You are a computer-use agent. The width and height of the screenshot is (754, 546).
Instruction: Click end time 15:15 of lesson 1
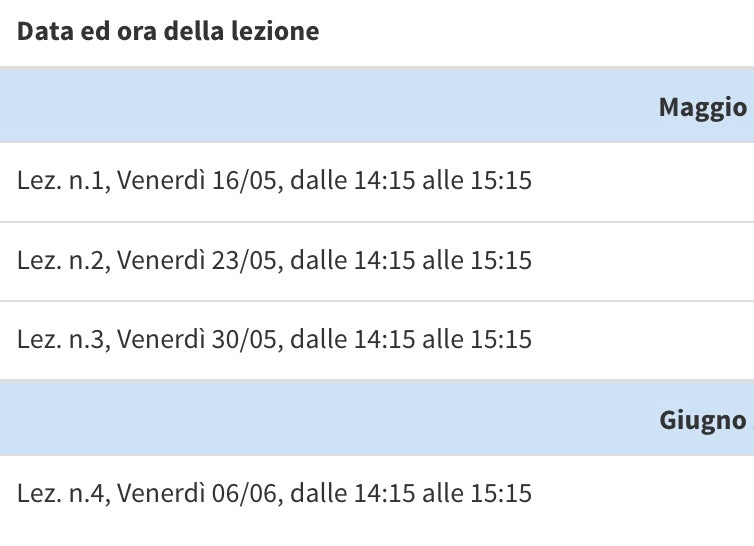[x=500, y=181]
